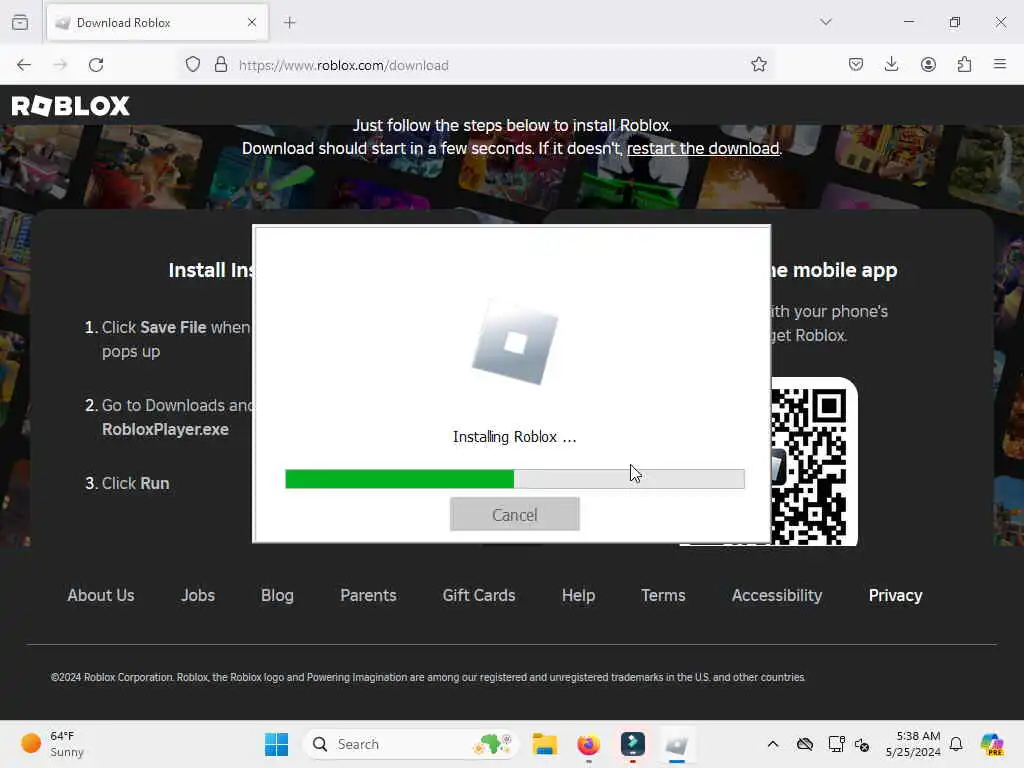Click the RobloxPlayer.exe instruction text
The width and height of the screenshot is (1024, 768).
pyautogui.click(x=165, y=430)
